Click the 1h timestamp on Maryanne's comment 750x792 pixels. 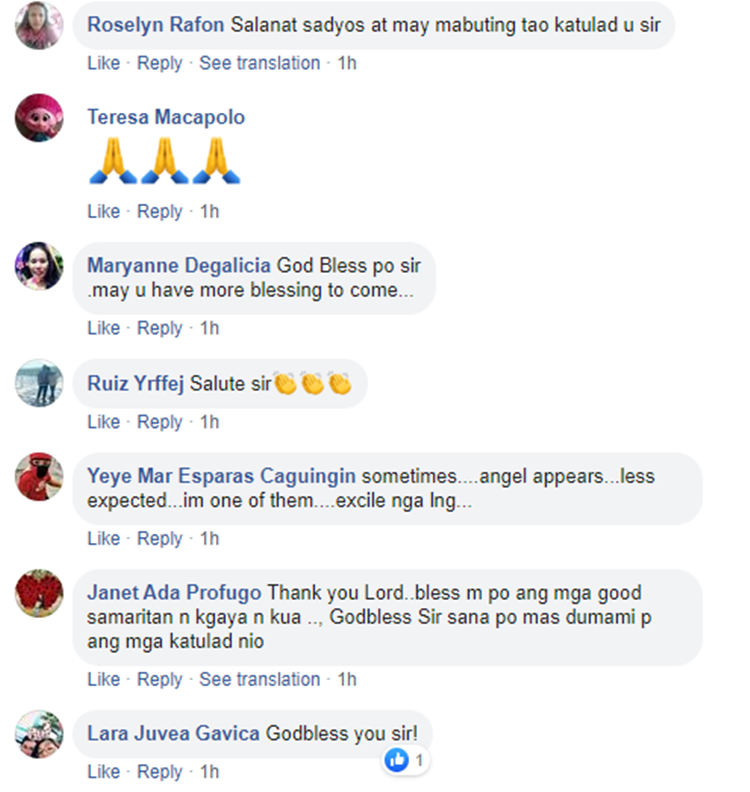(x=210, y=328)
